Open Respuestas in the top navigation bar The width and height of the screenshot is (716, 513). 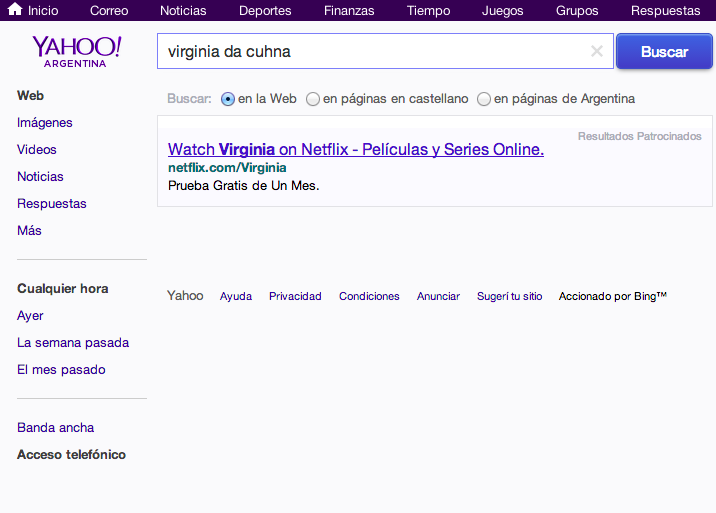[x=665, y=11]
